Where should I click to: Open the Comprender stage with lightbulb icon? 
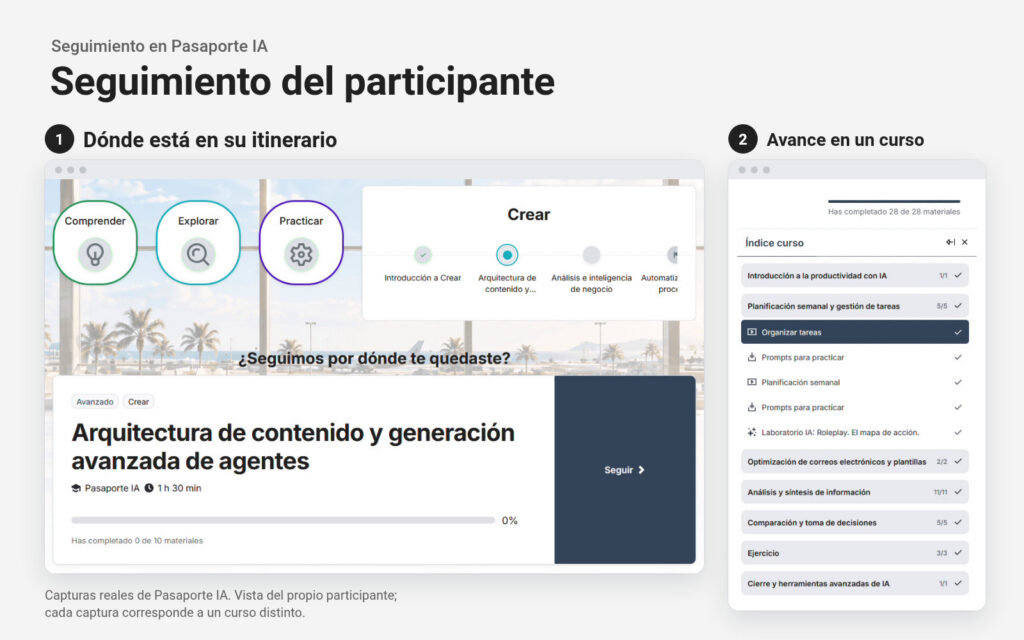coord(95,243)
